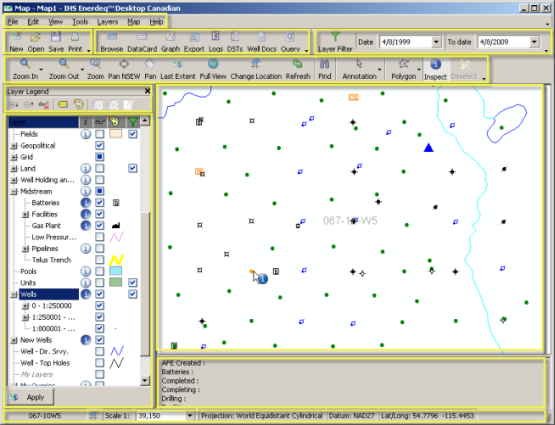Collapse the Wells layer node
The image size is (555, 425).
click(14, 294)
